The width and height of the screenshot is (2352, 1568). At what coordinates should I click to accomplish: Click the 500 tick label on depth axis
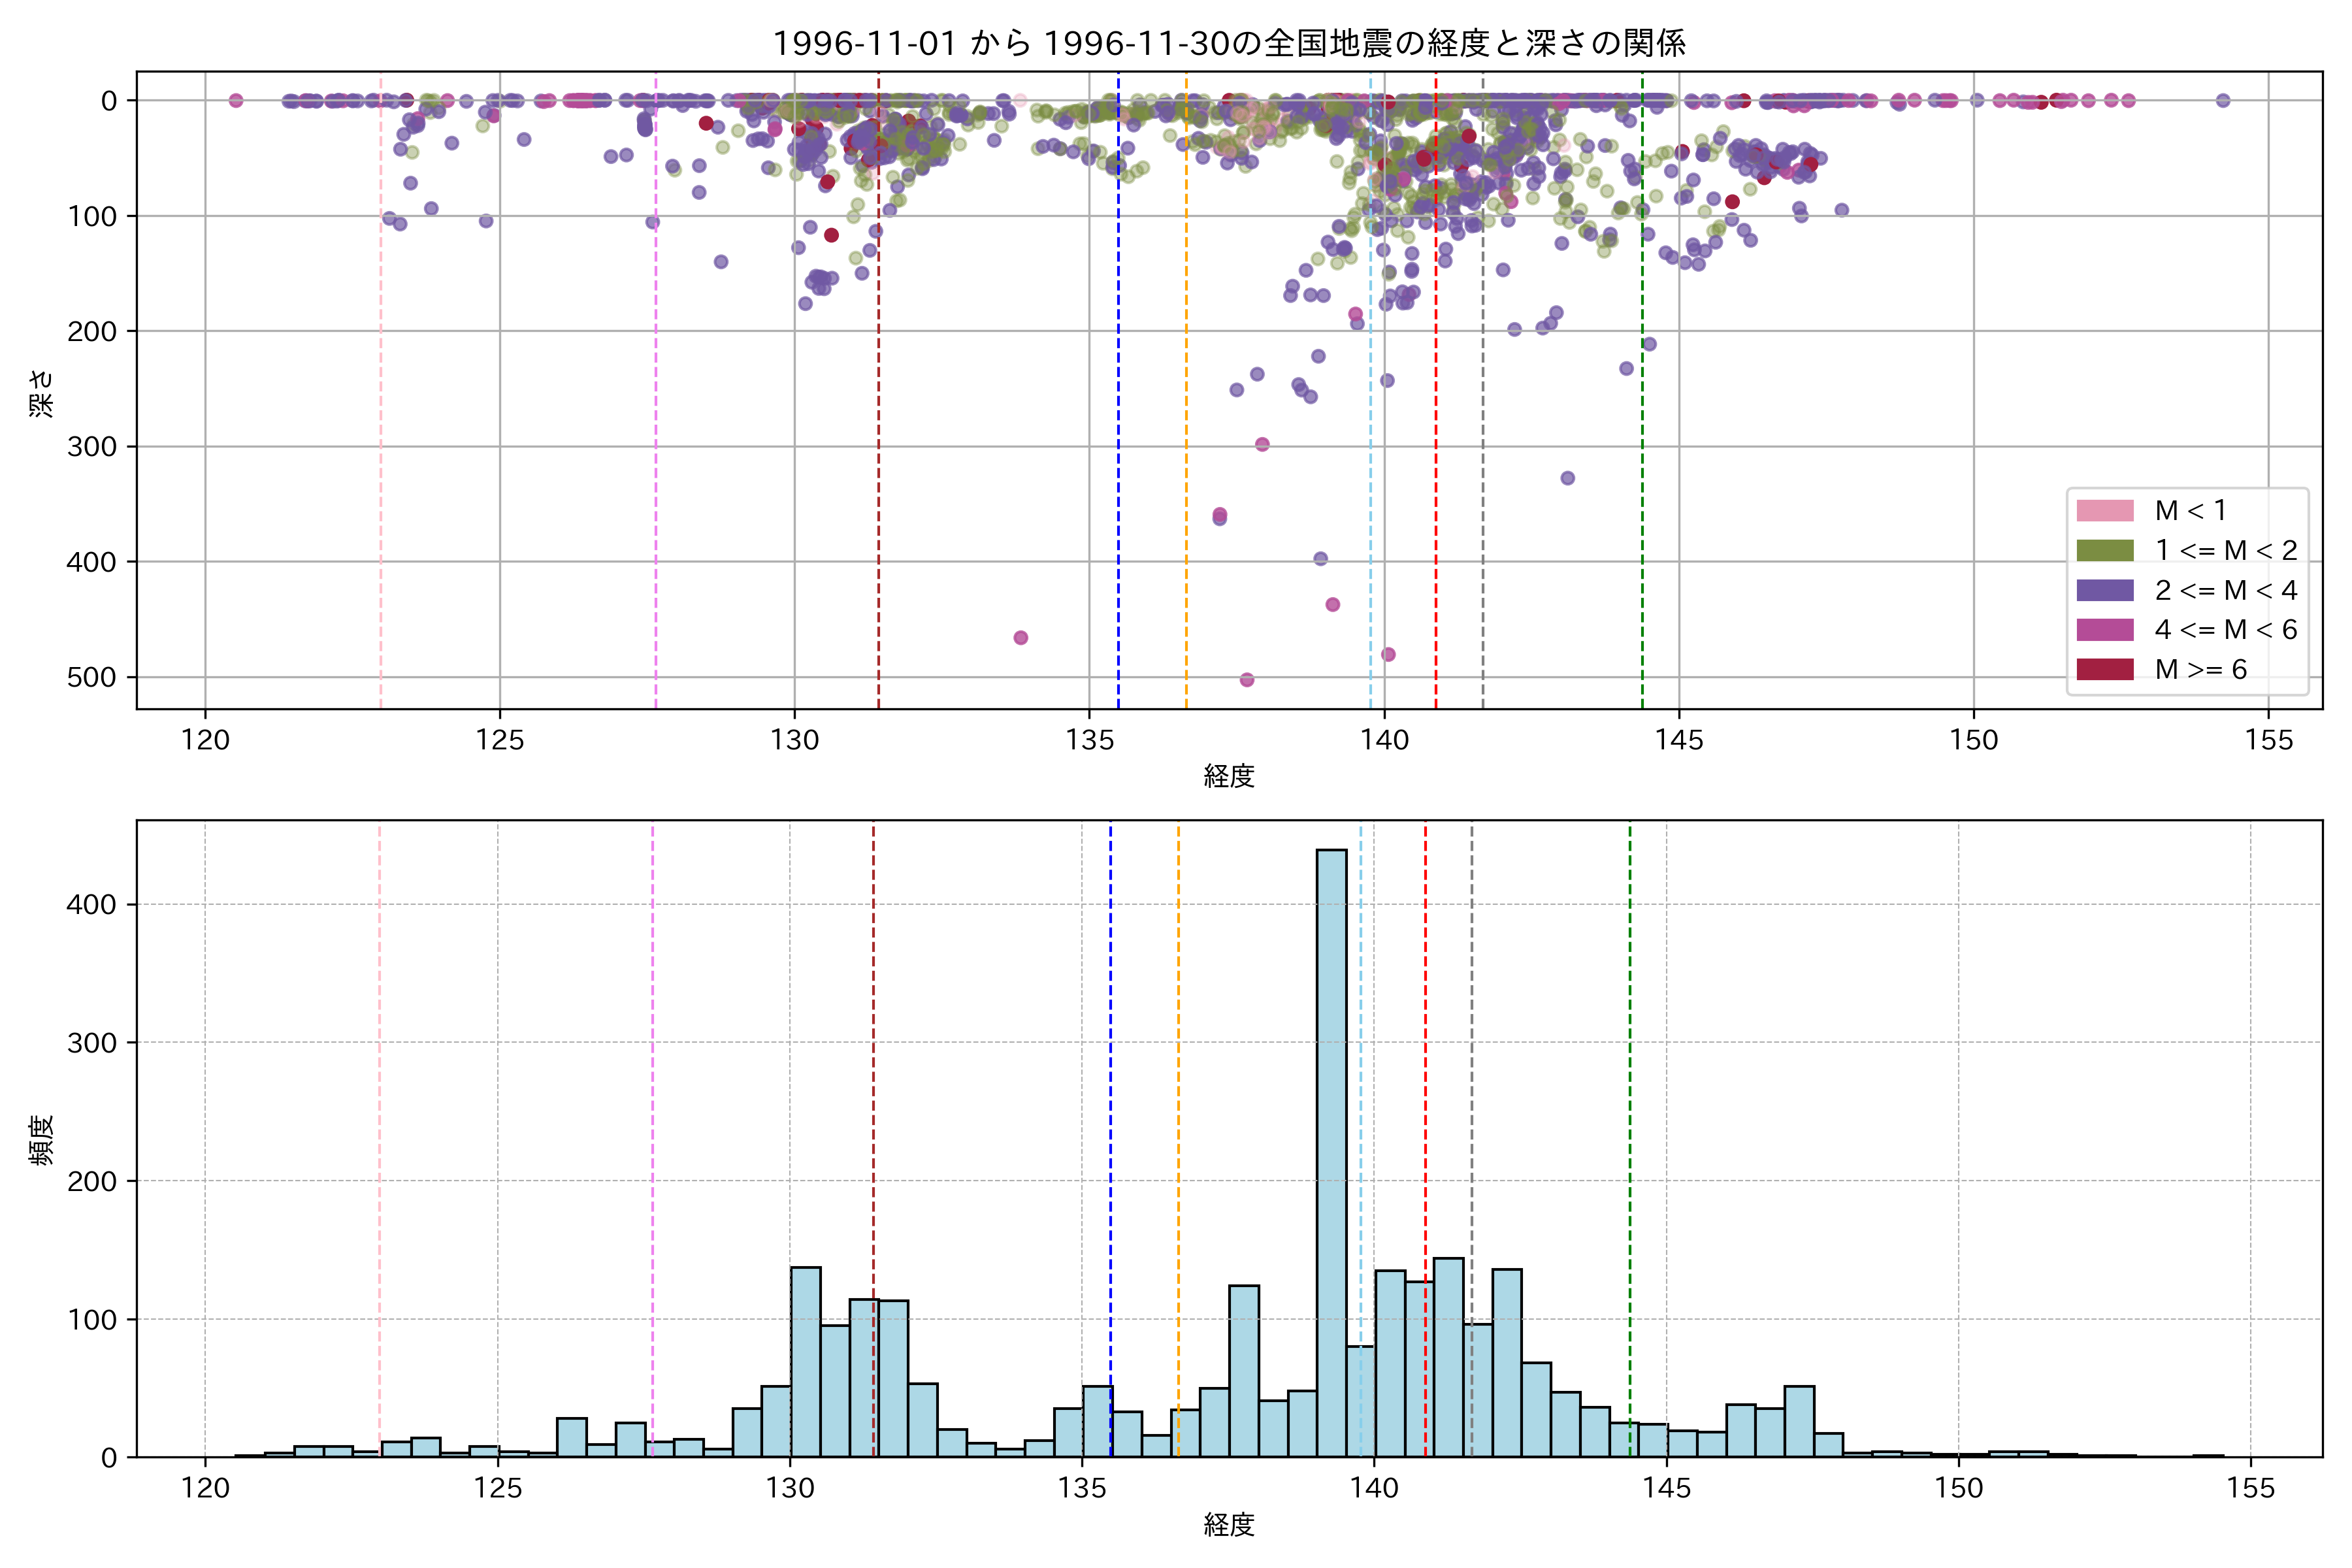(91, 677)
